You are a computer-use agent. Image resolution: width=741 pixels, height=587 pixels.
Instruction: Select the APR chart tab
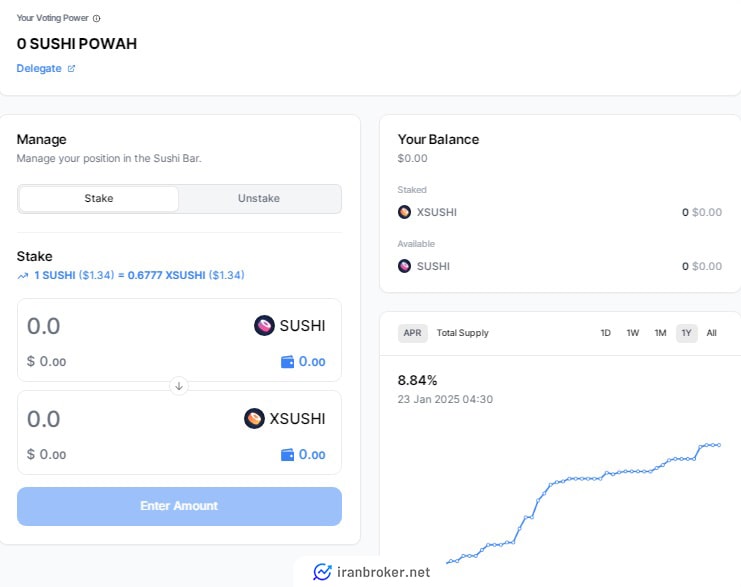pos(413,333)
